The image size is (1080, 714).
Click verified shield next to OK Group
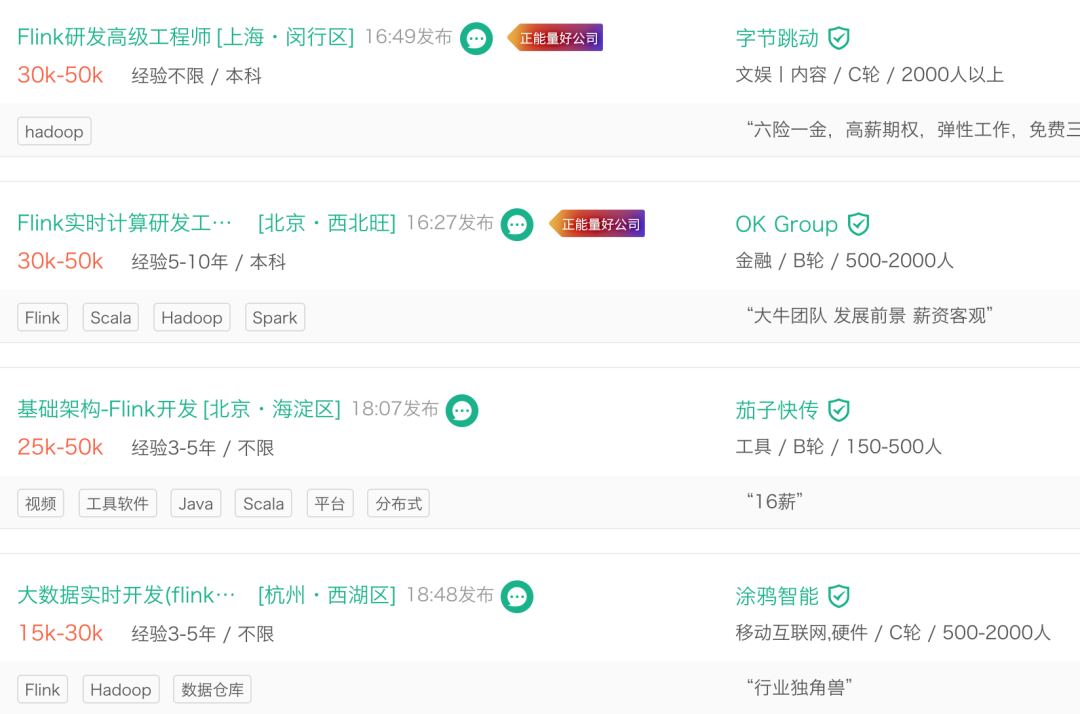[x=858, y=225]
